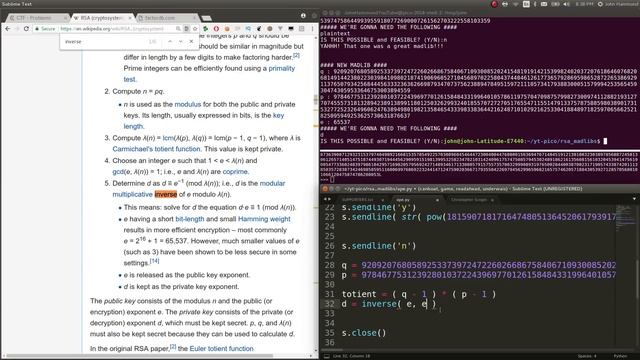The width and height of the screenshot is (640, 360).
Task: Click the 'totient' line 31 code
Action: pos(419,294)
